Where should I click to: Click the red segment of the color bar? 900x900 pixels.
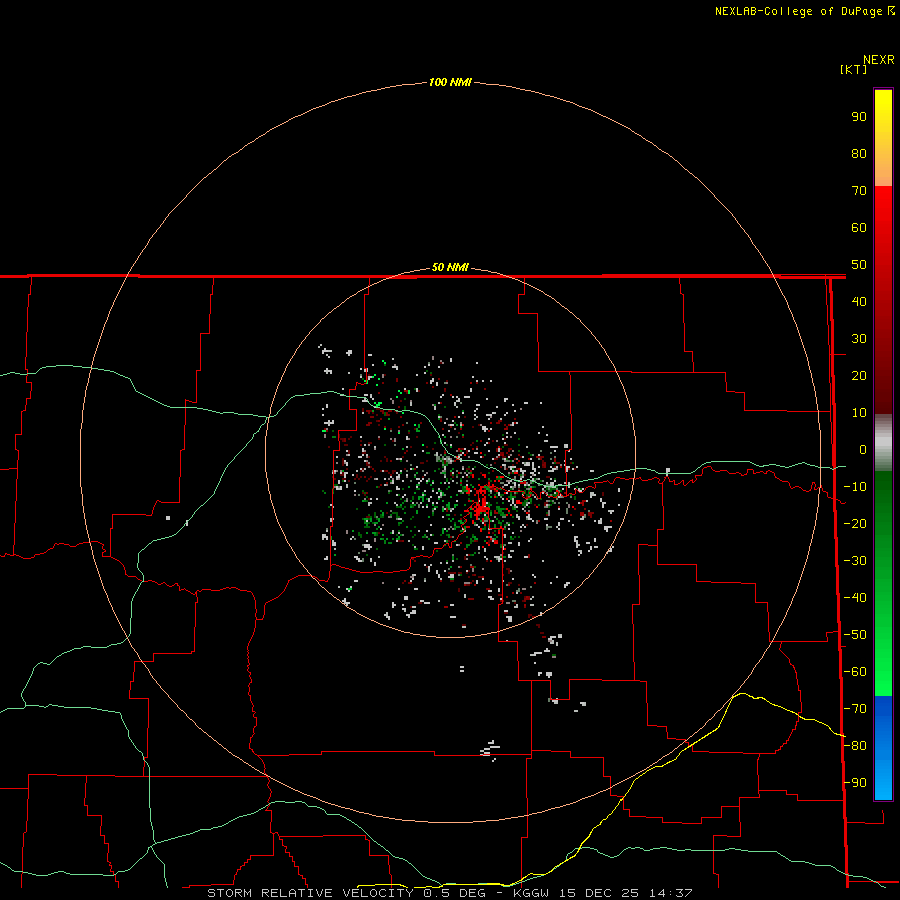883,300
